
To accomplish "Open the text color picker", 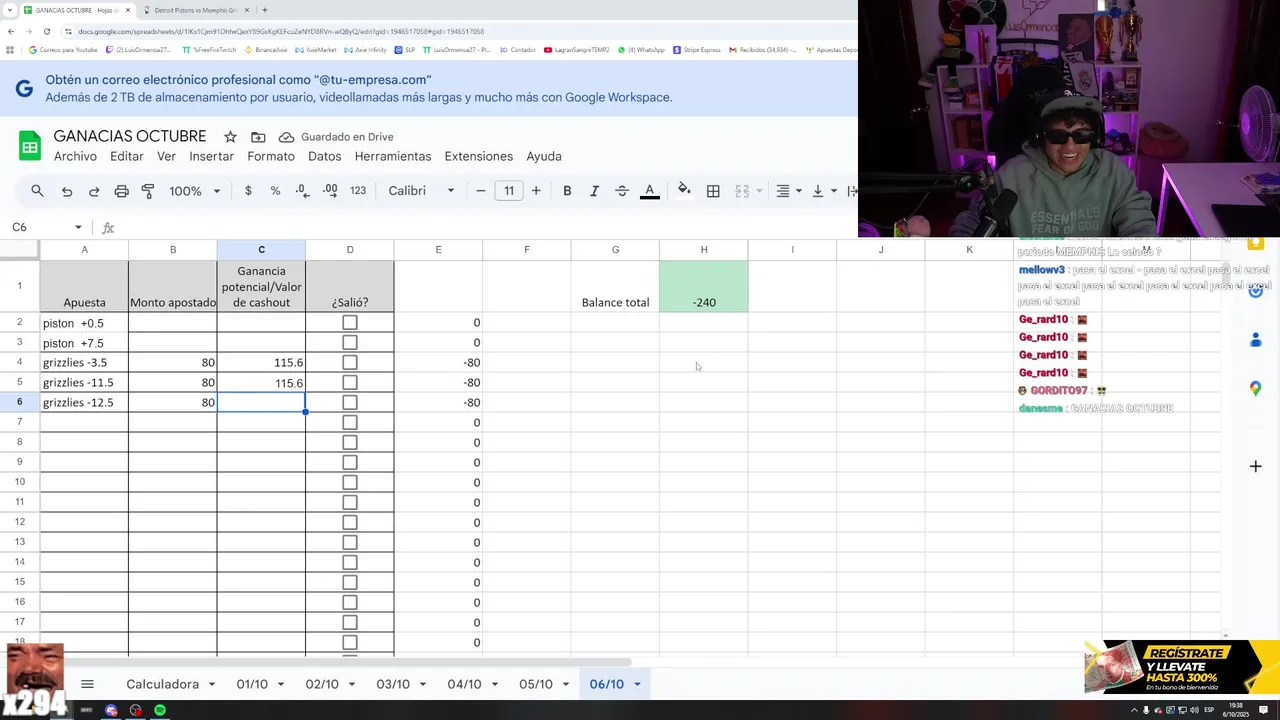I will point(650,191).
